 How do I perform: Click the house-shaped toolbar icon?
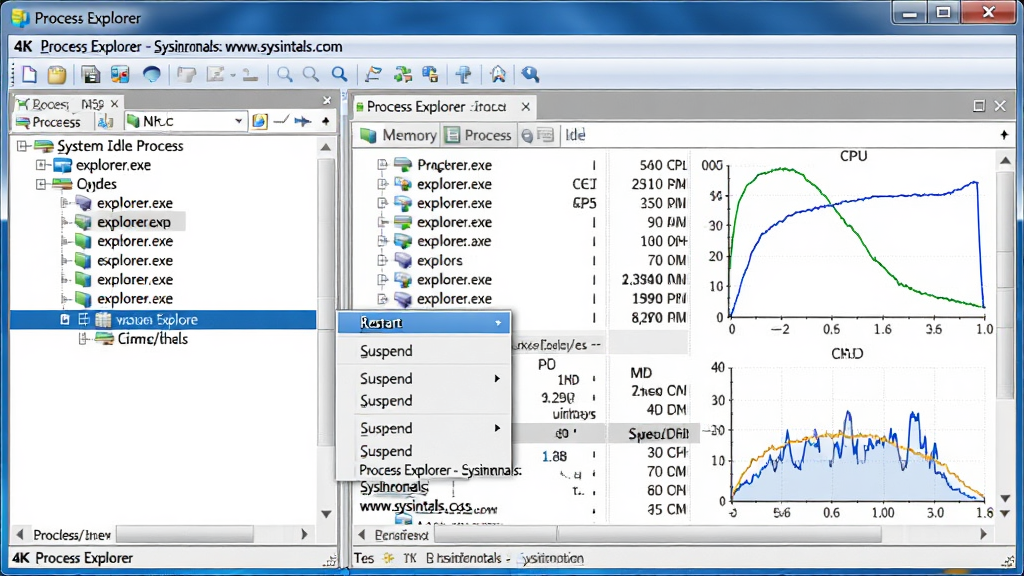click(498, 74)
